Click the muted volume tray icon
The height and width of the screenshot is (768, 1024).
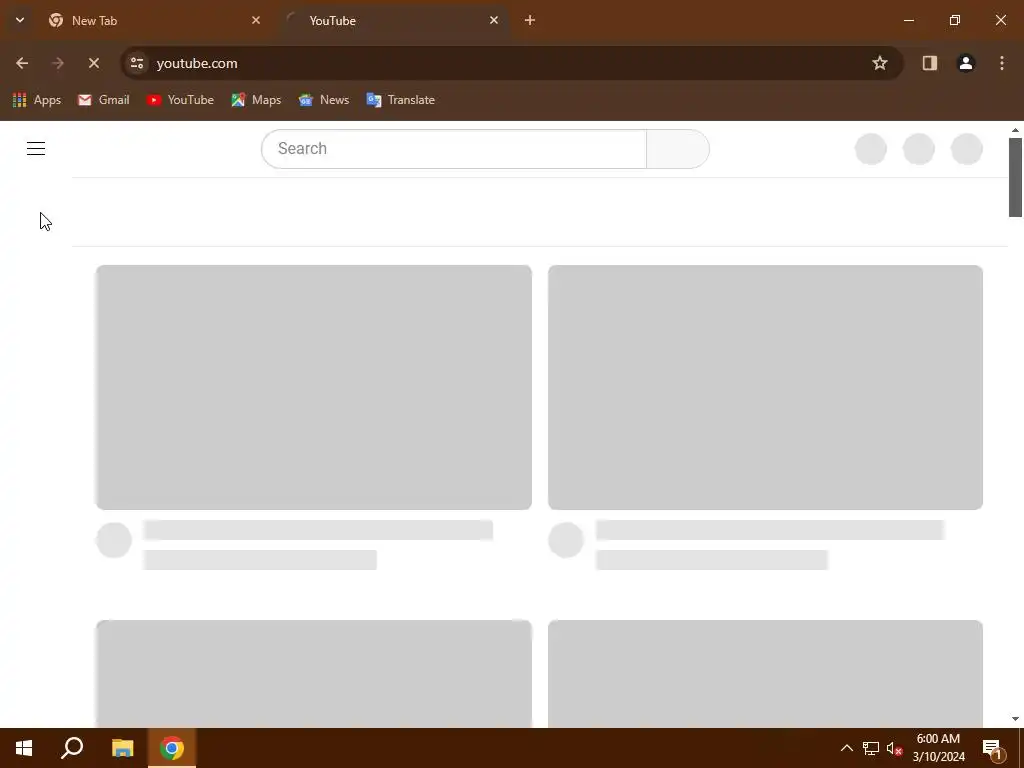pos(894,748)
